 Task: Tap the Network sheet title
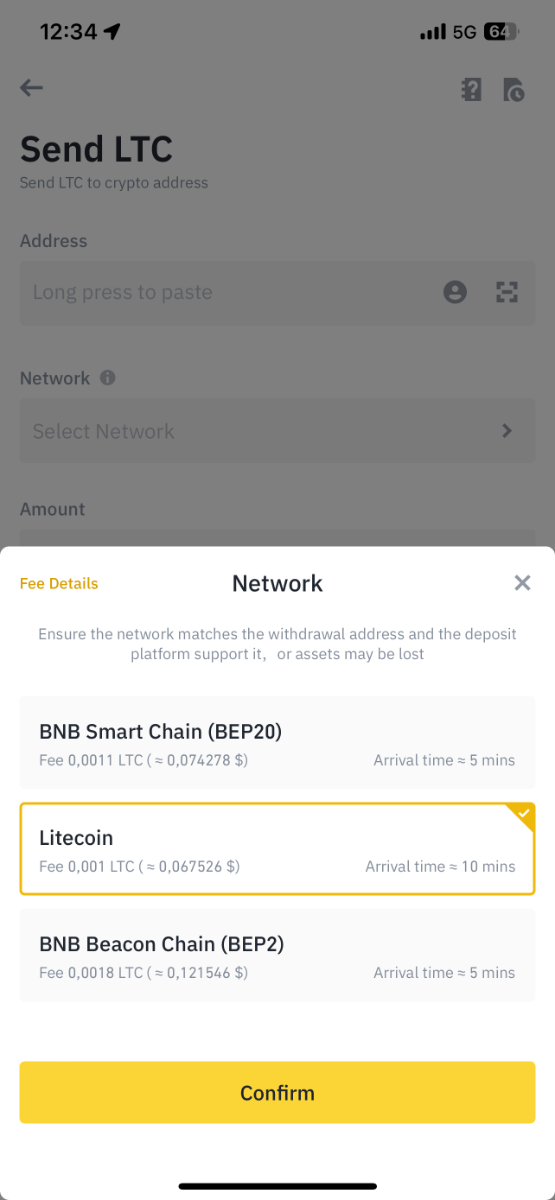point(277,584)
